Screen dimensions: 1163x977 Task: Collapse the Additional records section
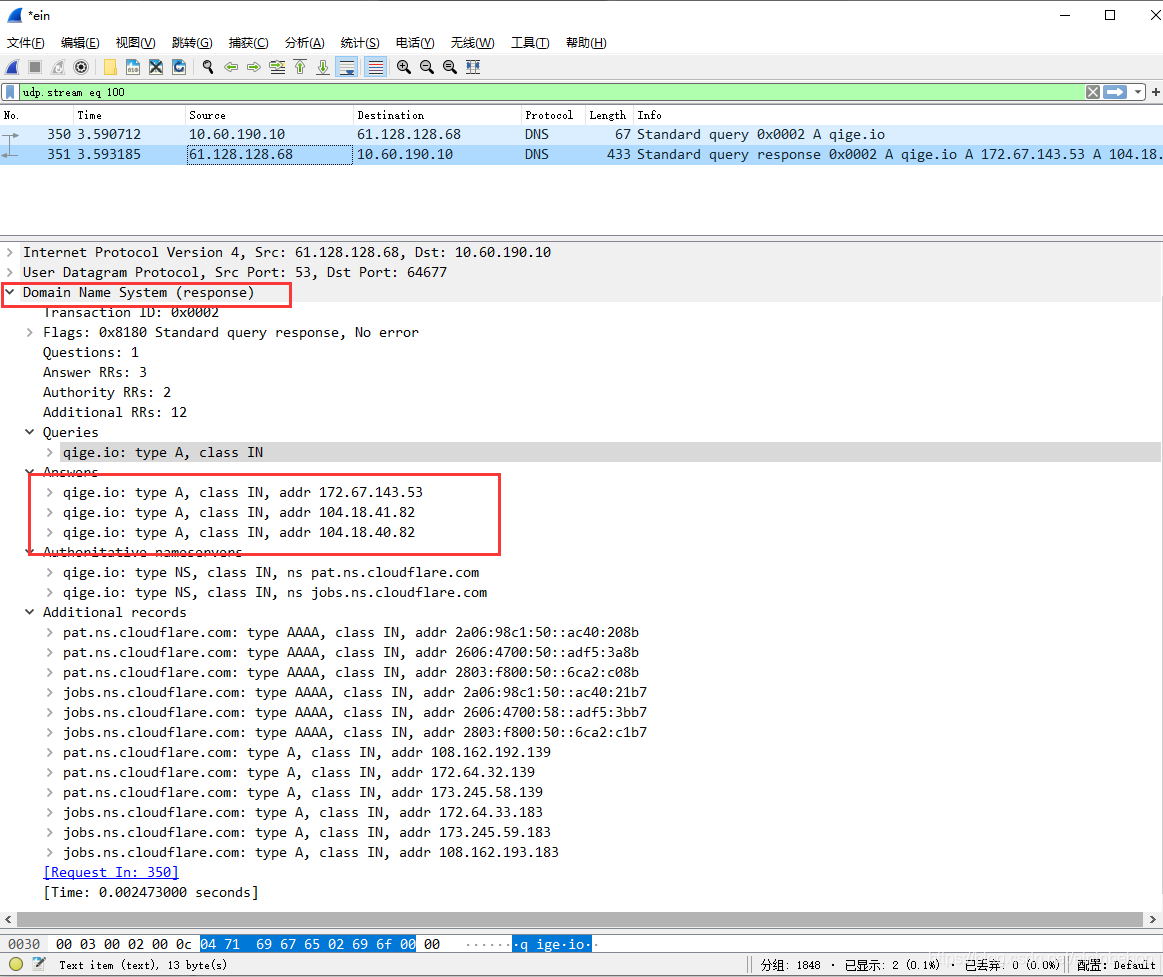(30, 612)
